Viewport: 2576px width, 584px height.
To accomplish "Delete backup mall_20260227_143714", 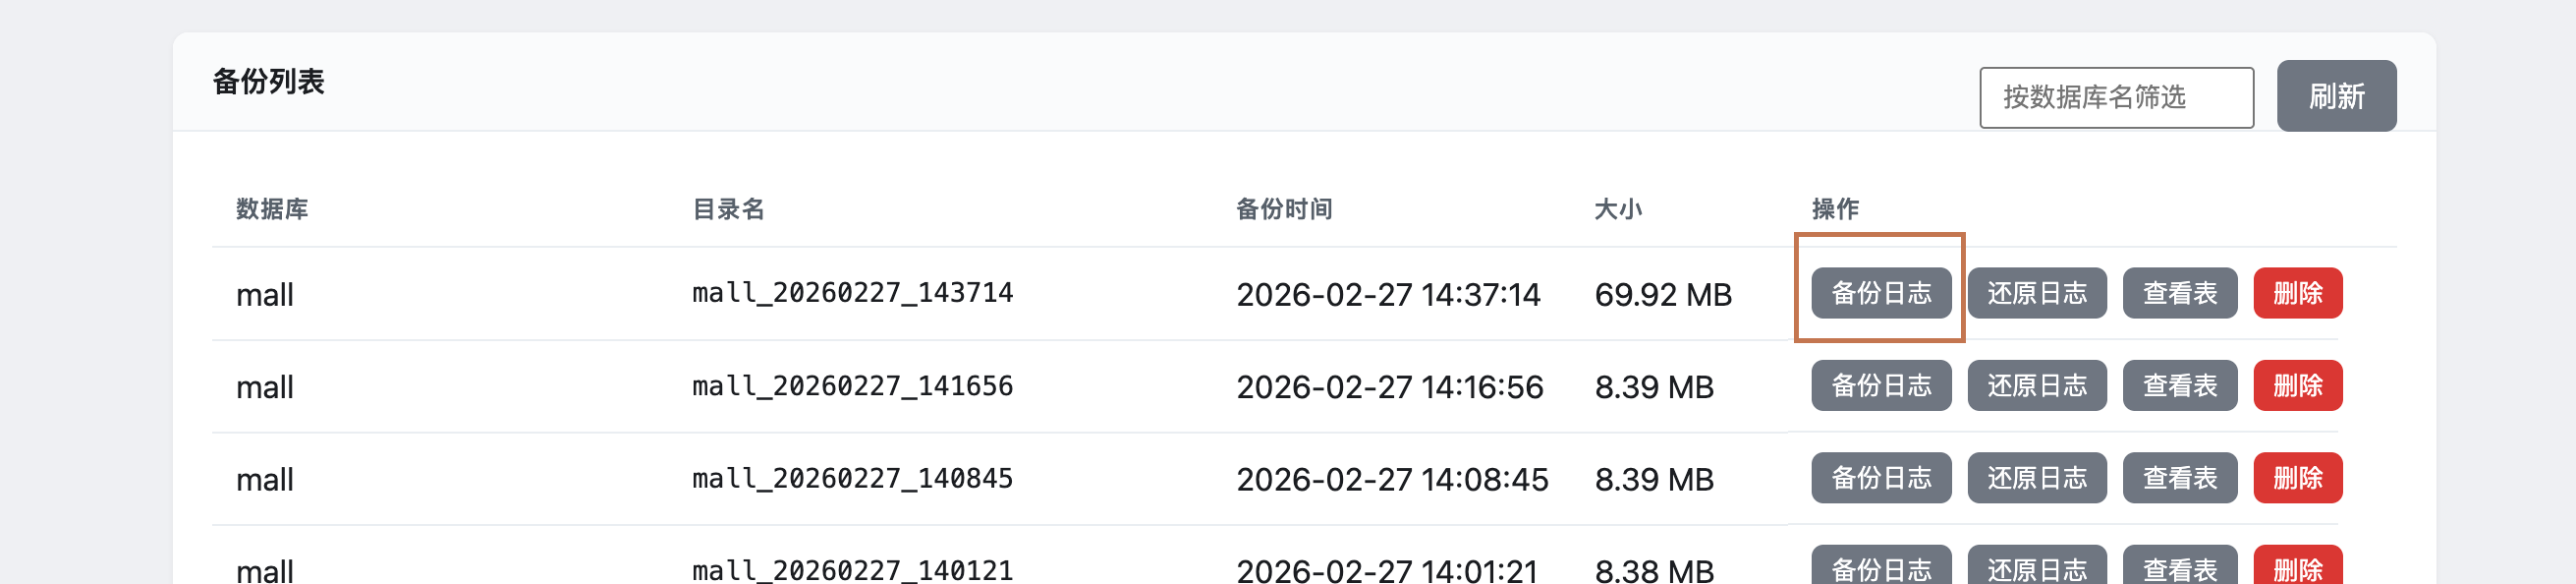I will tap(2297, 293).
